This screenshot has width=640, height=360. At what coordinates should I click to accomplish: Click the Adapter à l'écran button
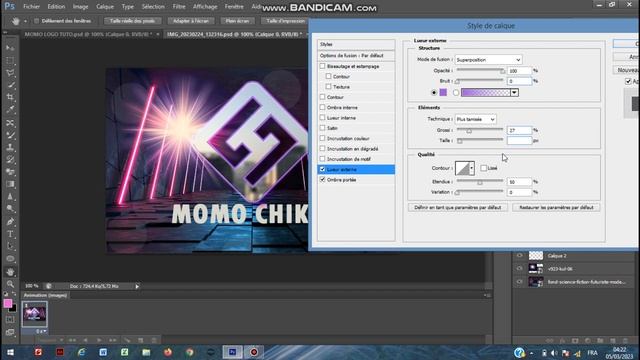click(x=191, y=21)
